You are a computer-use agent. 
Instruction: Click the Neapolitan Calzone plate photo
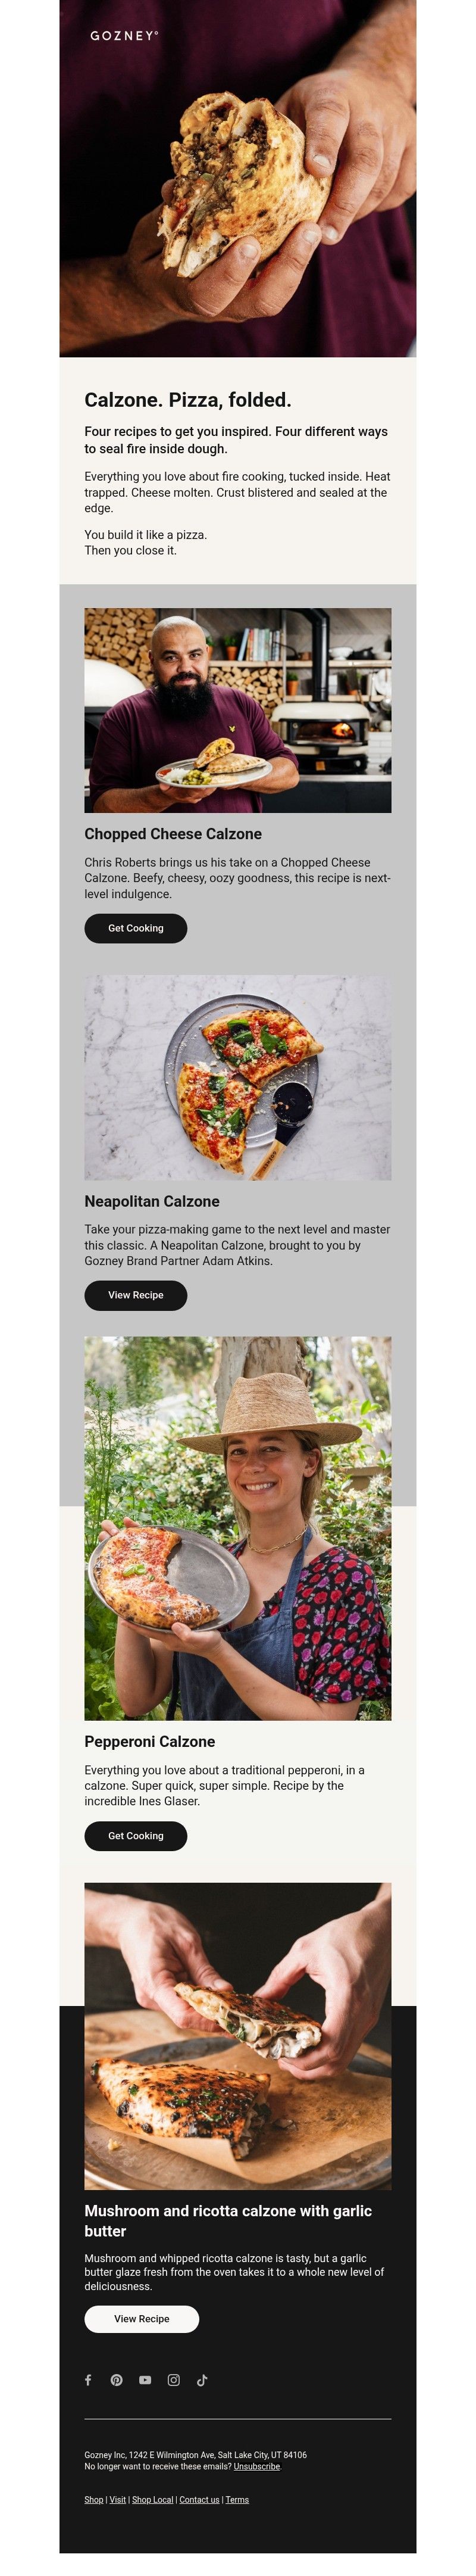(x=238, y=1077)
